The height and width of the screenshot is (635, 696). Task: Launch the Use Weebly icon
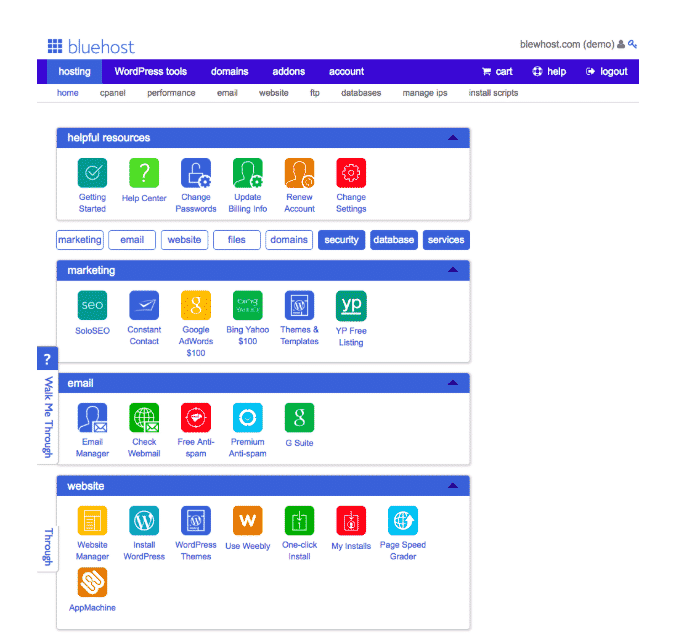coord(248,521)
